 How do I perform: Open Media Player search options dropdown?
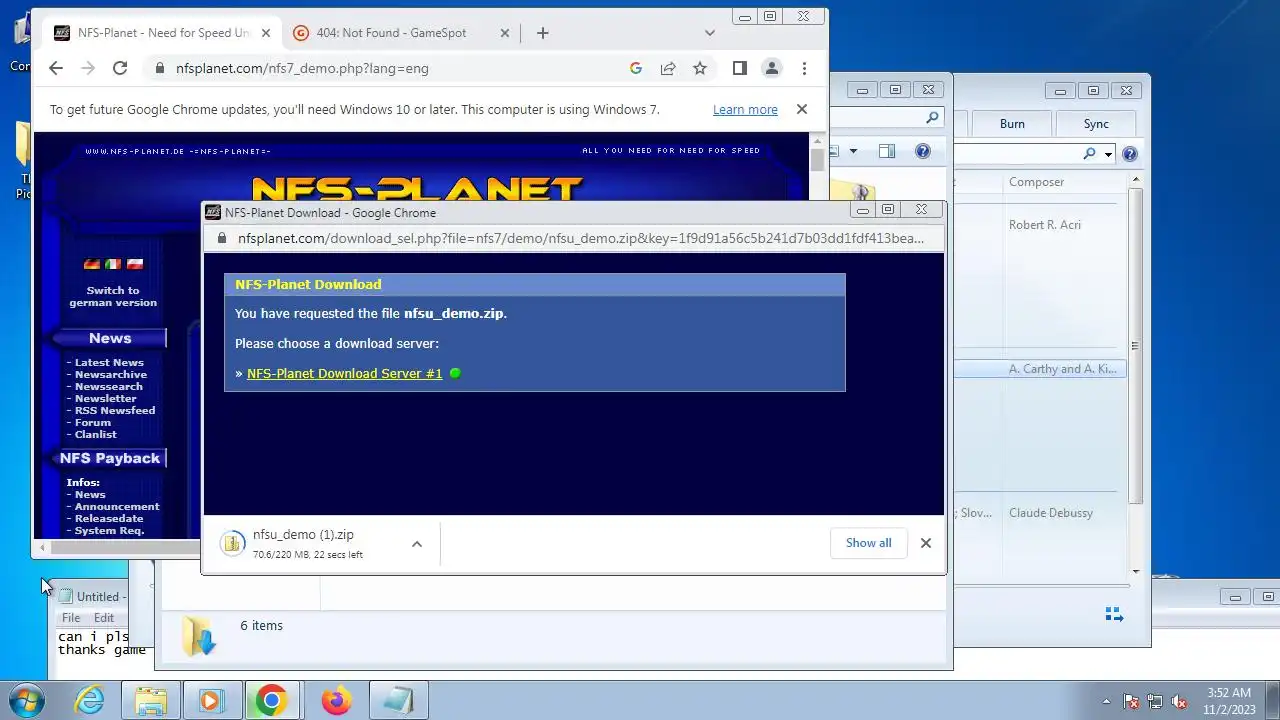point(1109,154)
